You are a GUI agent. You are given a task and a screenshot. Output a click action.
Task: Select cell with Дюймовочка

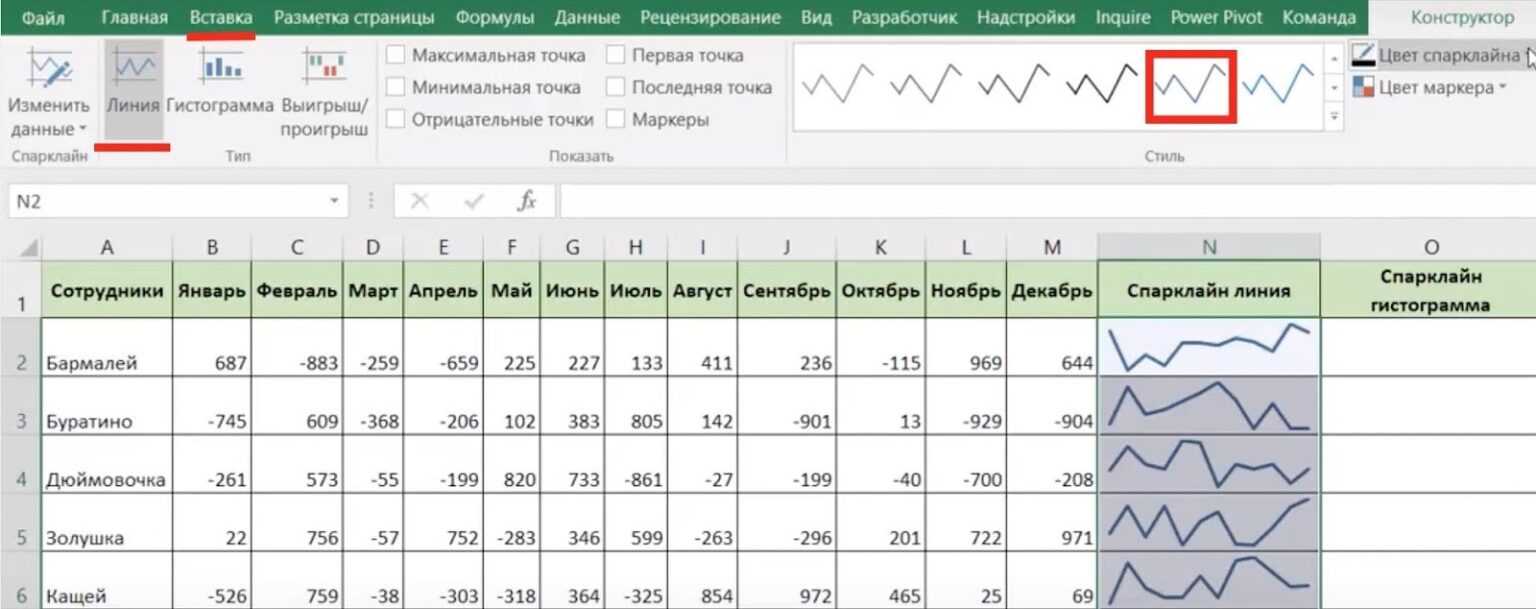[x=106, y=464]
